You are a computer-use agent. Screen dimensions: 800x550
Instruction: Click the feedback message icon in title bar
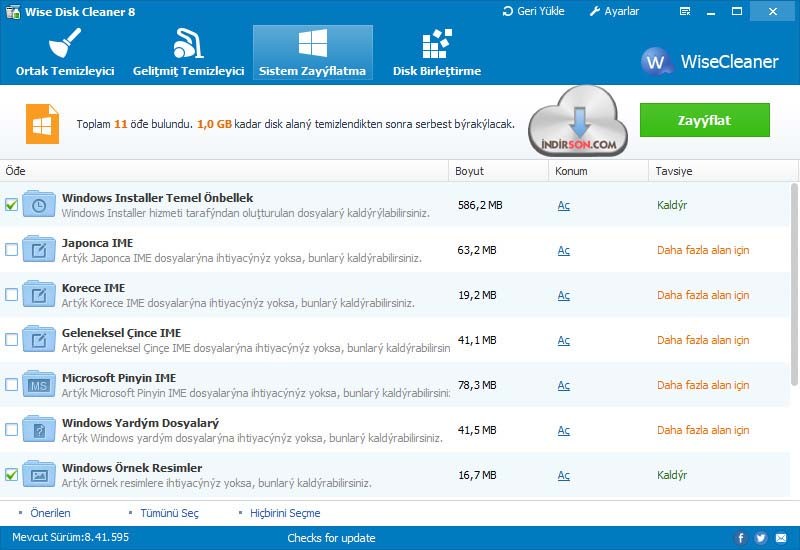[685, 11]
